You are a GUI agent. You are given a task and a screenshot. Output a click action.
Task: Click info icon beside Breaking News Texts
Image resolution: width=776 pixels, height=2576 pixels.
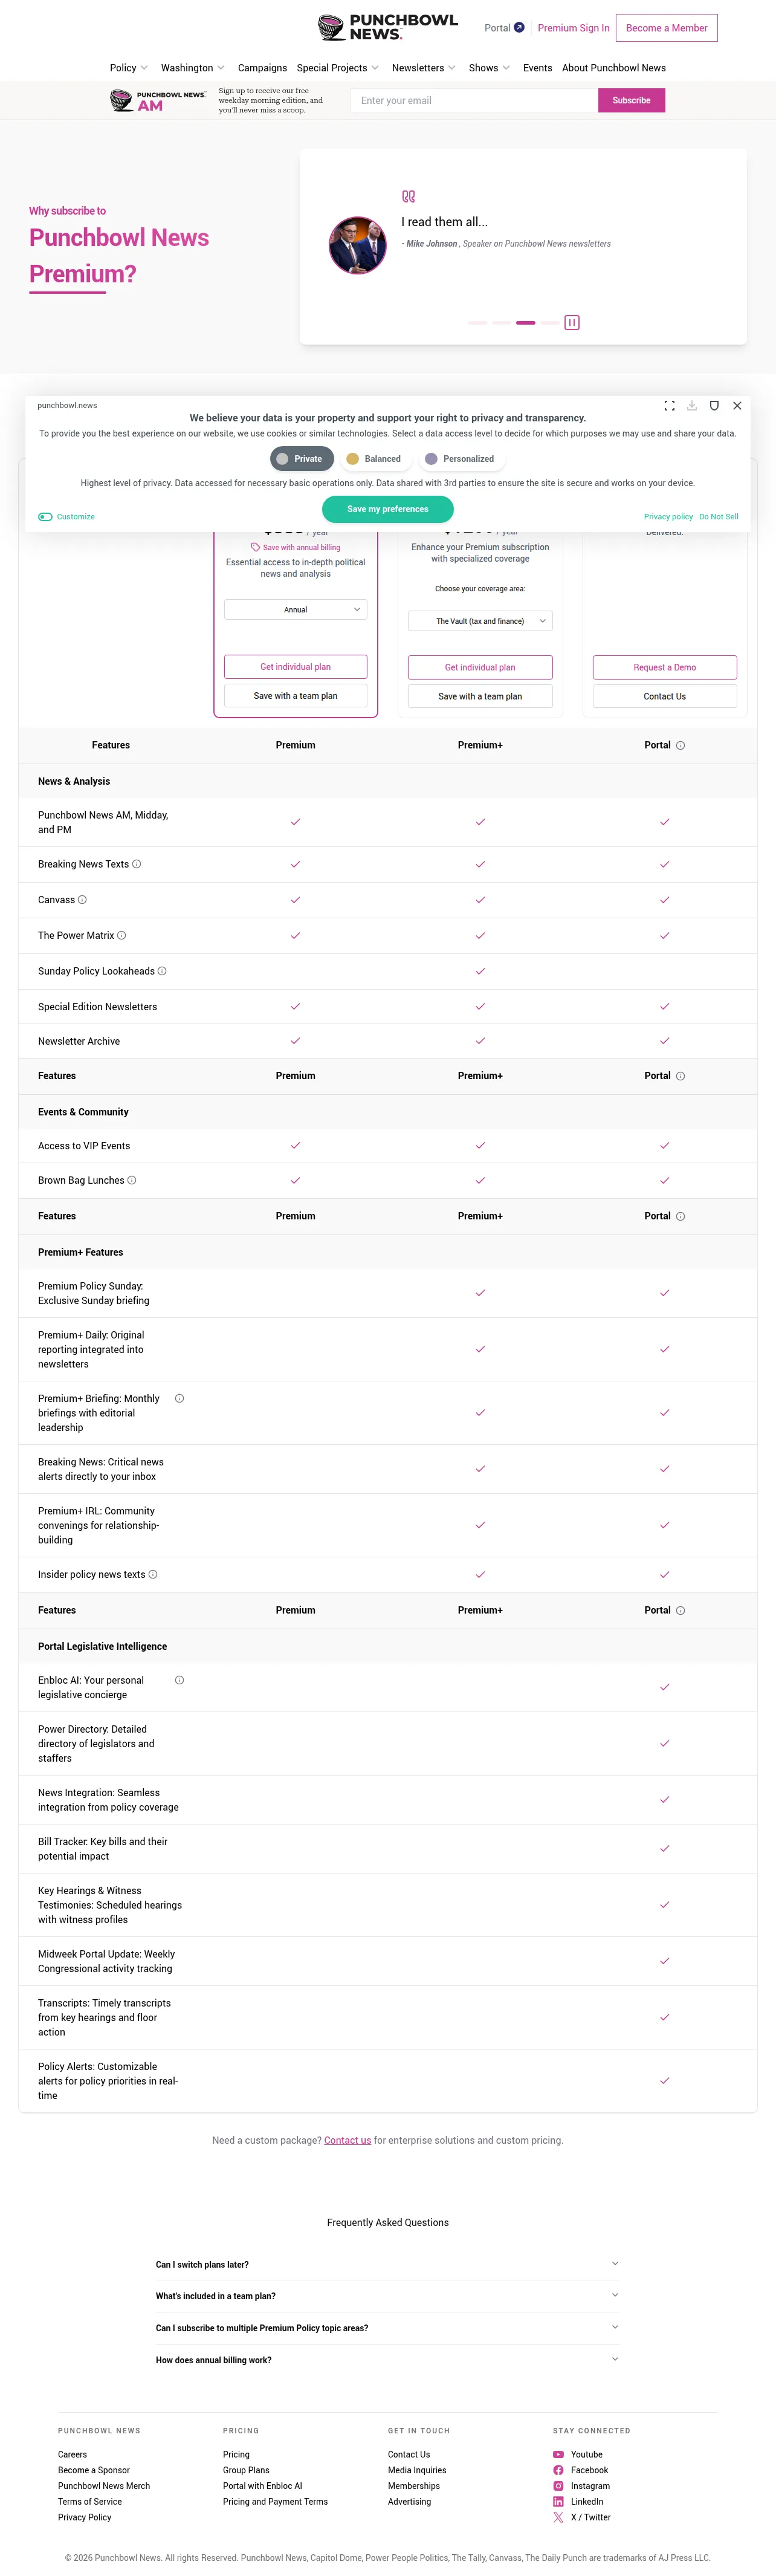click(137, 864)
